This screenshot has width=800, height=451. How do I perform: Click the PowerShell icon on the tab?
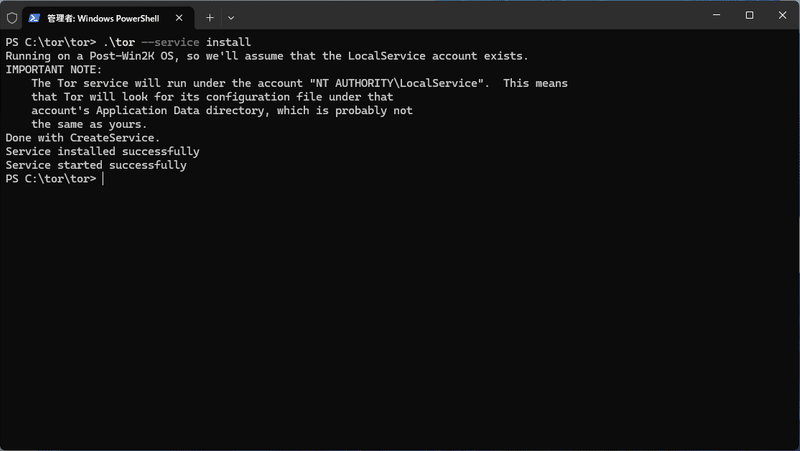click(x=35, y=17)
